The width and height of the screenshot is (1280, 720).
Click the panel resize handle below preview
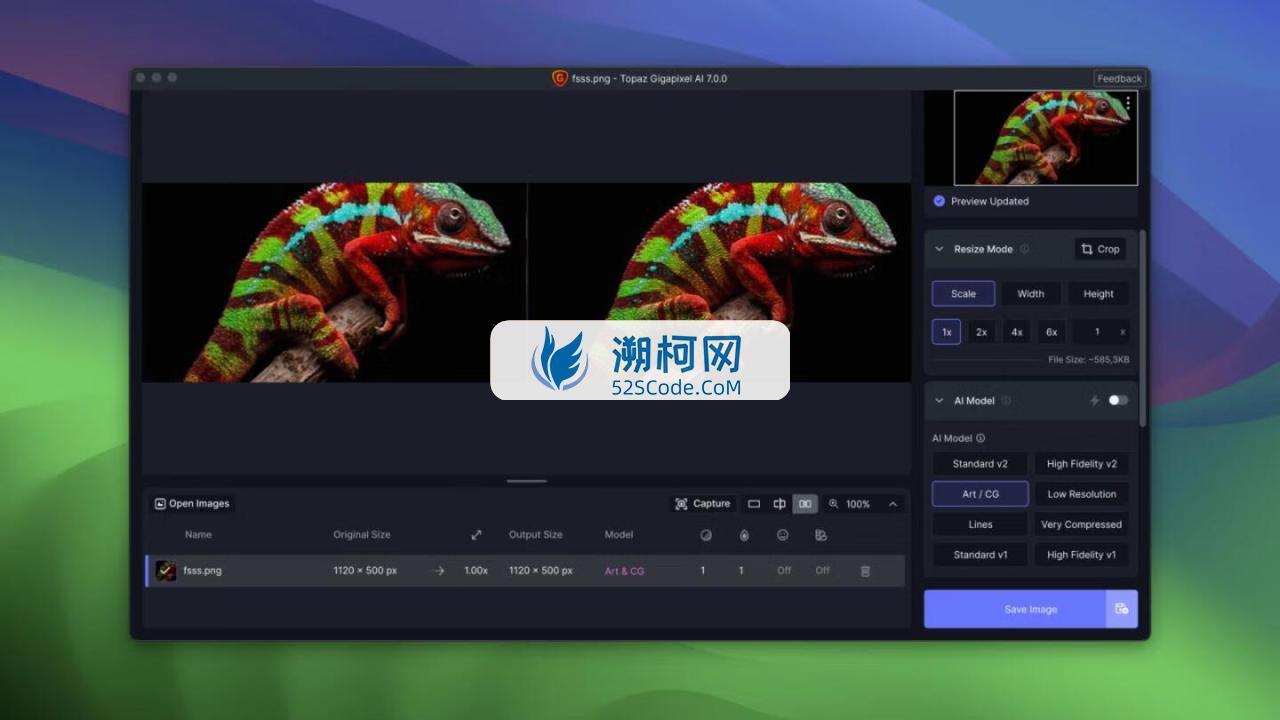[x=526, y=481]
